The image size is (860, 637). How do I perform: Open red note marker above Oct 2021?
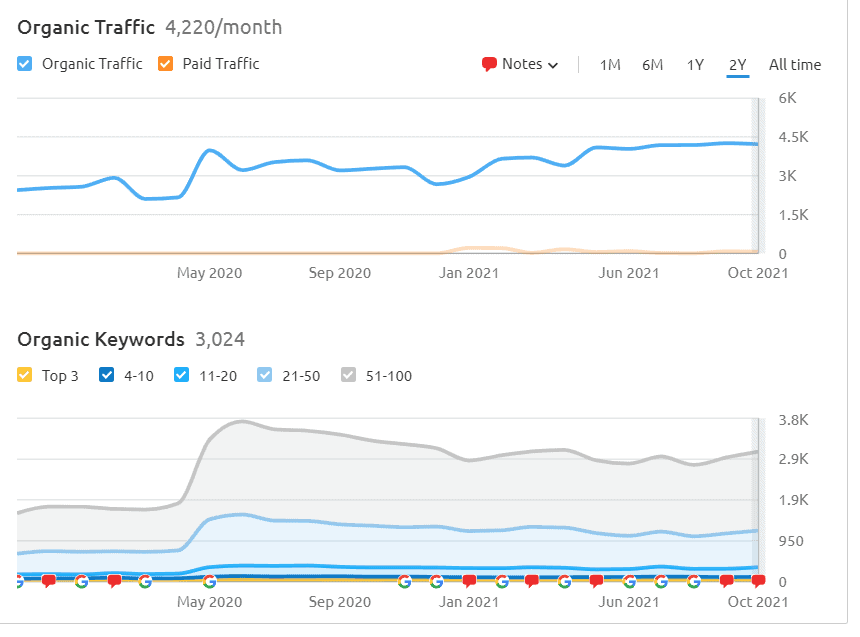[x=759, y=581]
